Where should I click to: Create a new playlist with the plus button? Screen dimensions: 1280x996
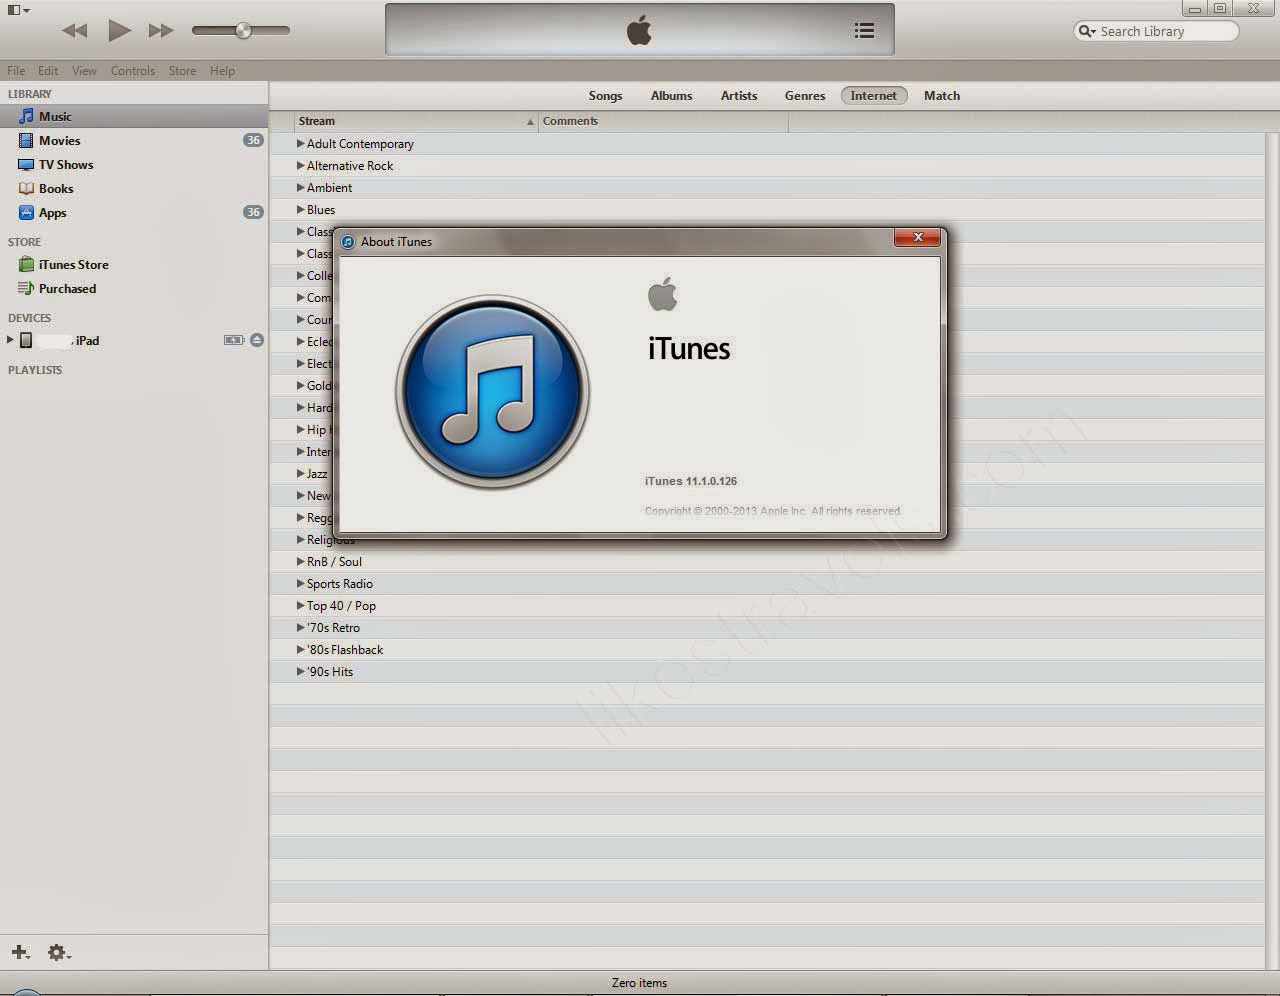(x=18, y=952)
